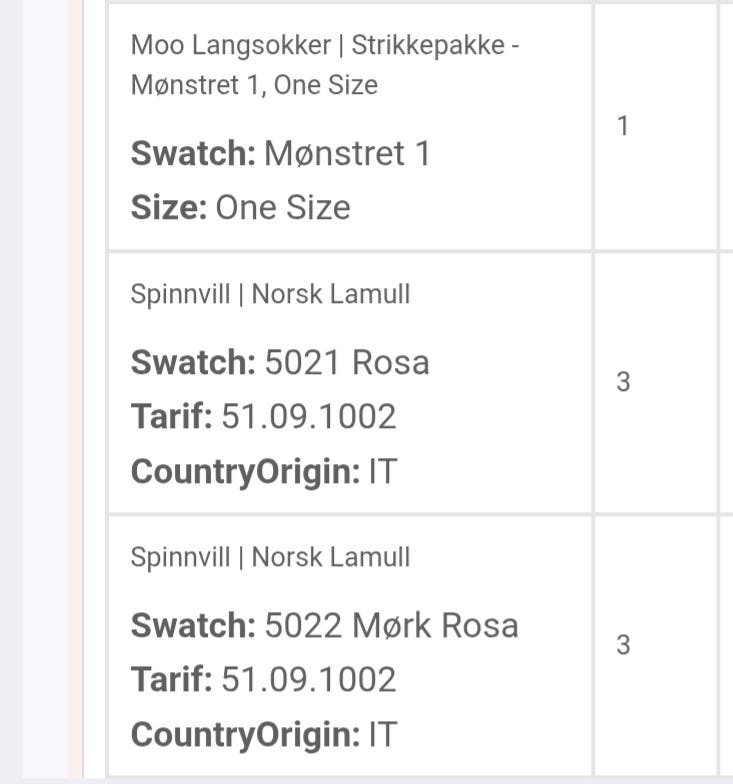Click the Swatch: Mønstret 1 text
This screenshot has width=733, height=784.
click(280, 153)
